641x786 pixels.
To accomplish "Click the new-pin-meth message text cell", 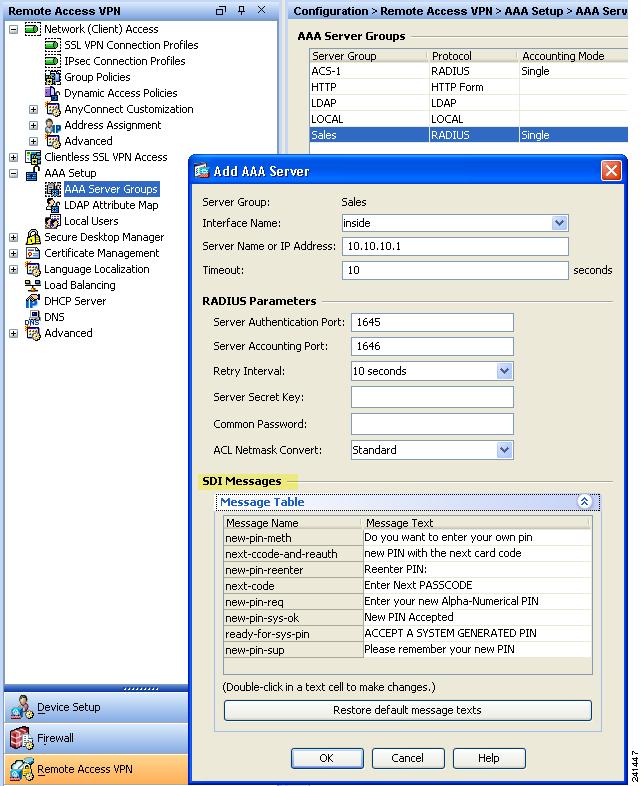I will (477, 537).
